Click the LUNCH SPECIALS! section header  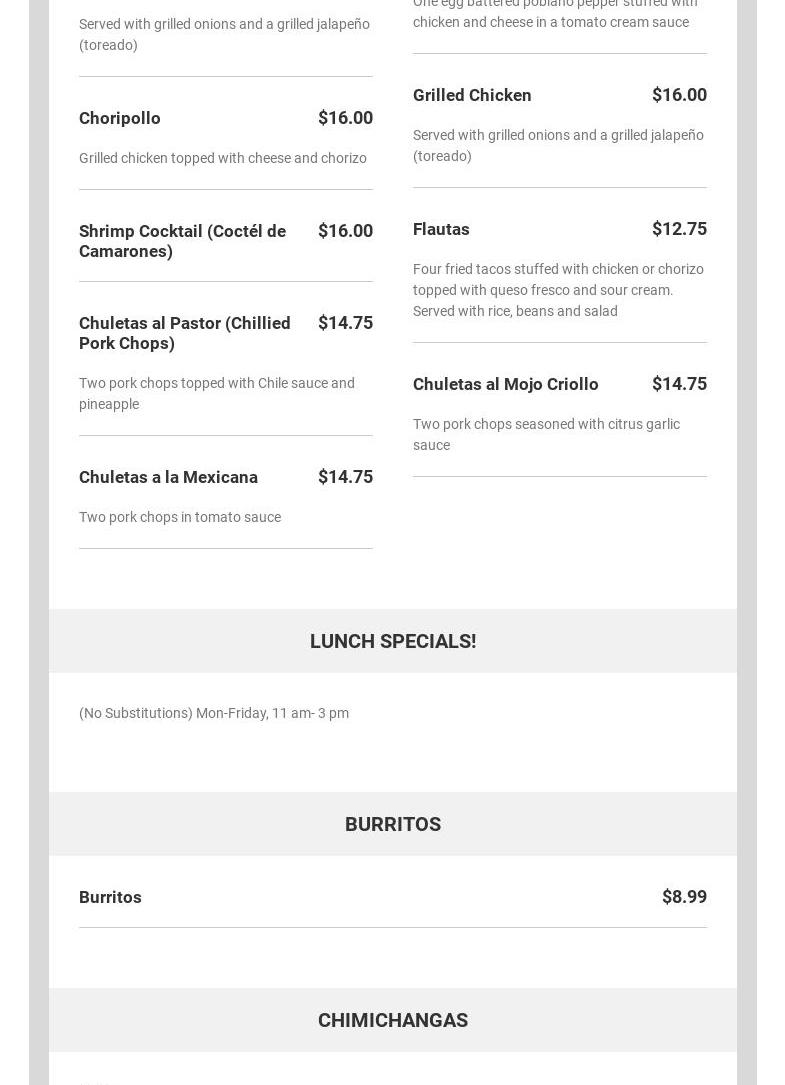pyautogui.click(x=392, y=641)
